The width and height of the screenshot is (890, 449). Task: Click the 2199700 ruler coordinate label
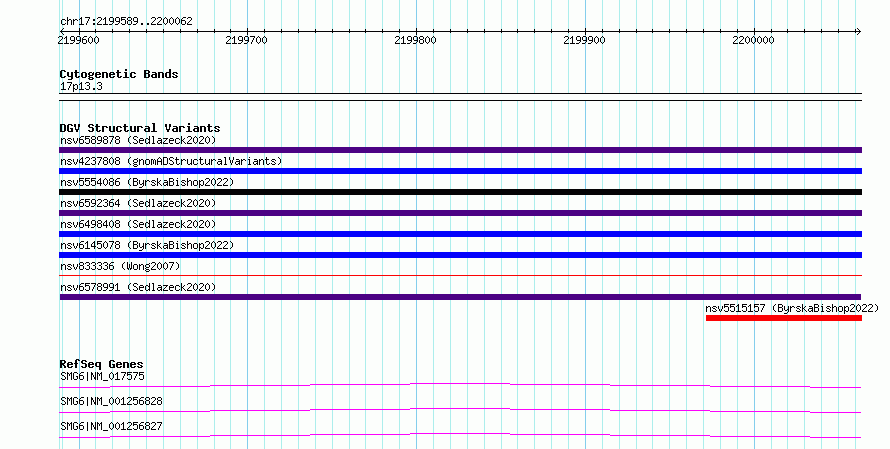pos(246,40)
